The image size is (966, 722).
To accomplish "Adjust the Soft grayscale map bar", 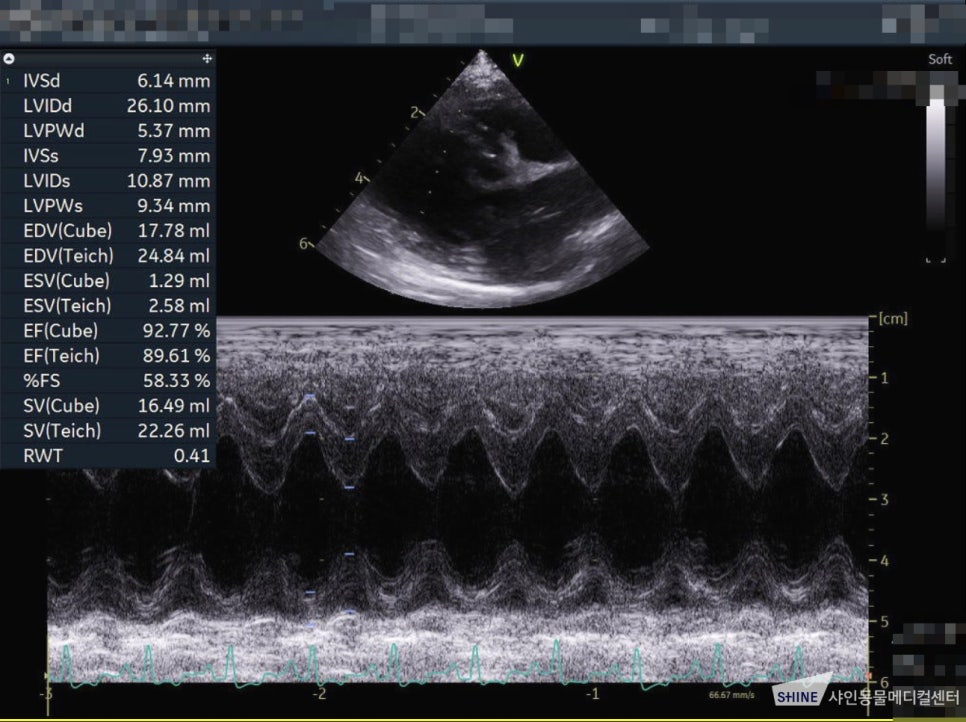I will tap(936, 165).
